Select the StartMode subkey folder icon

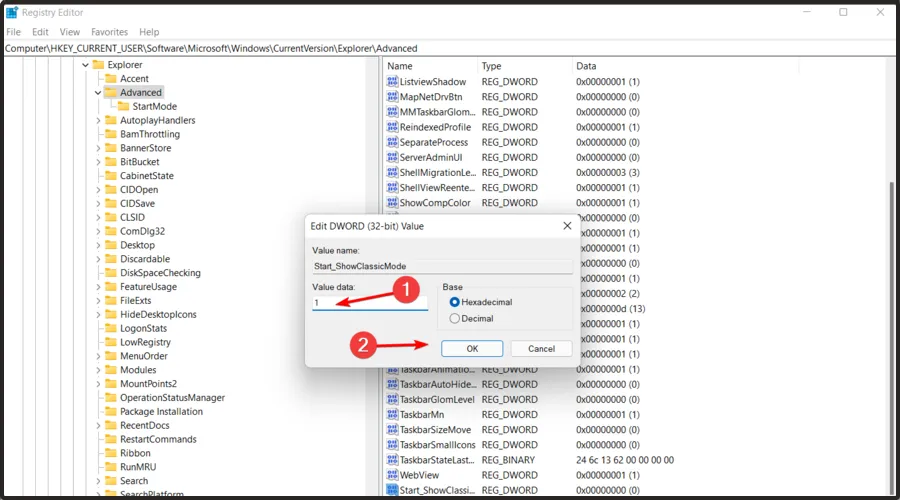[123, 106]
